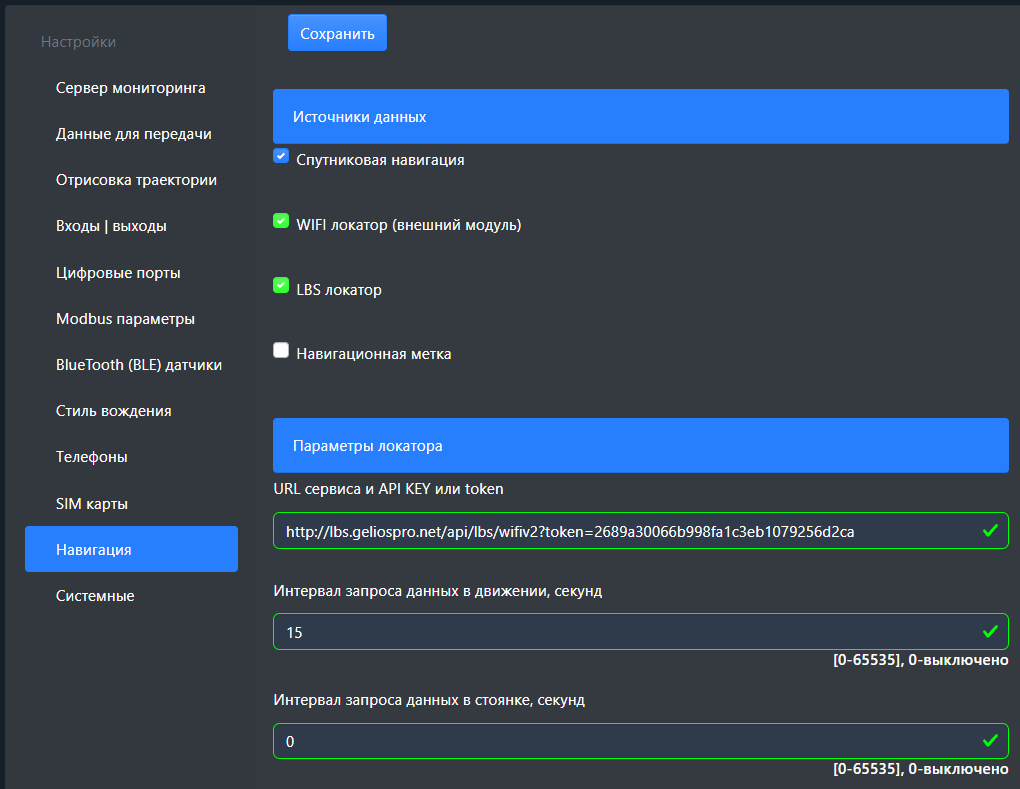Select the active Навигация menu item
The height and width of the screenshot is (789, 1020).
(x=131, y=549)
